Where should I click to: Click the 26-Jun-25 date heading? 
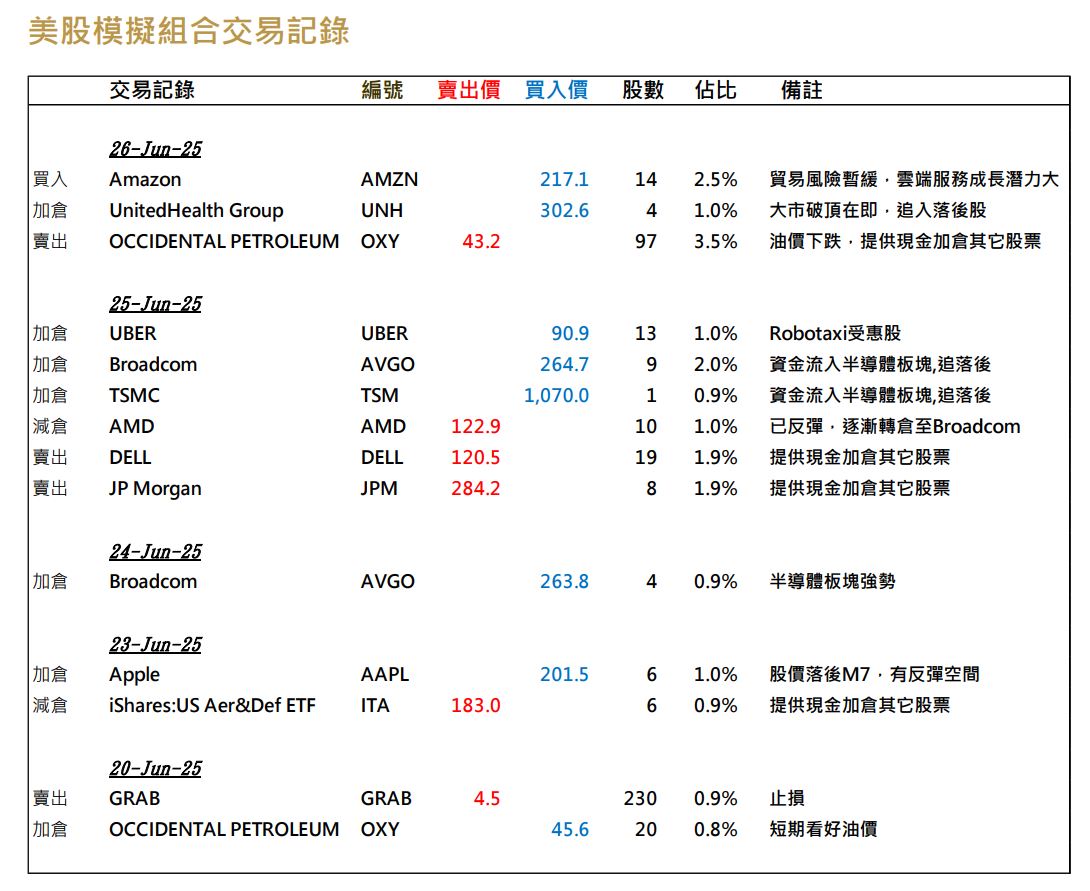tap(156, 149)
